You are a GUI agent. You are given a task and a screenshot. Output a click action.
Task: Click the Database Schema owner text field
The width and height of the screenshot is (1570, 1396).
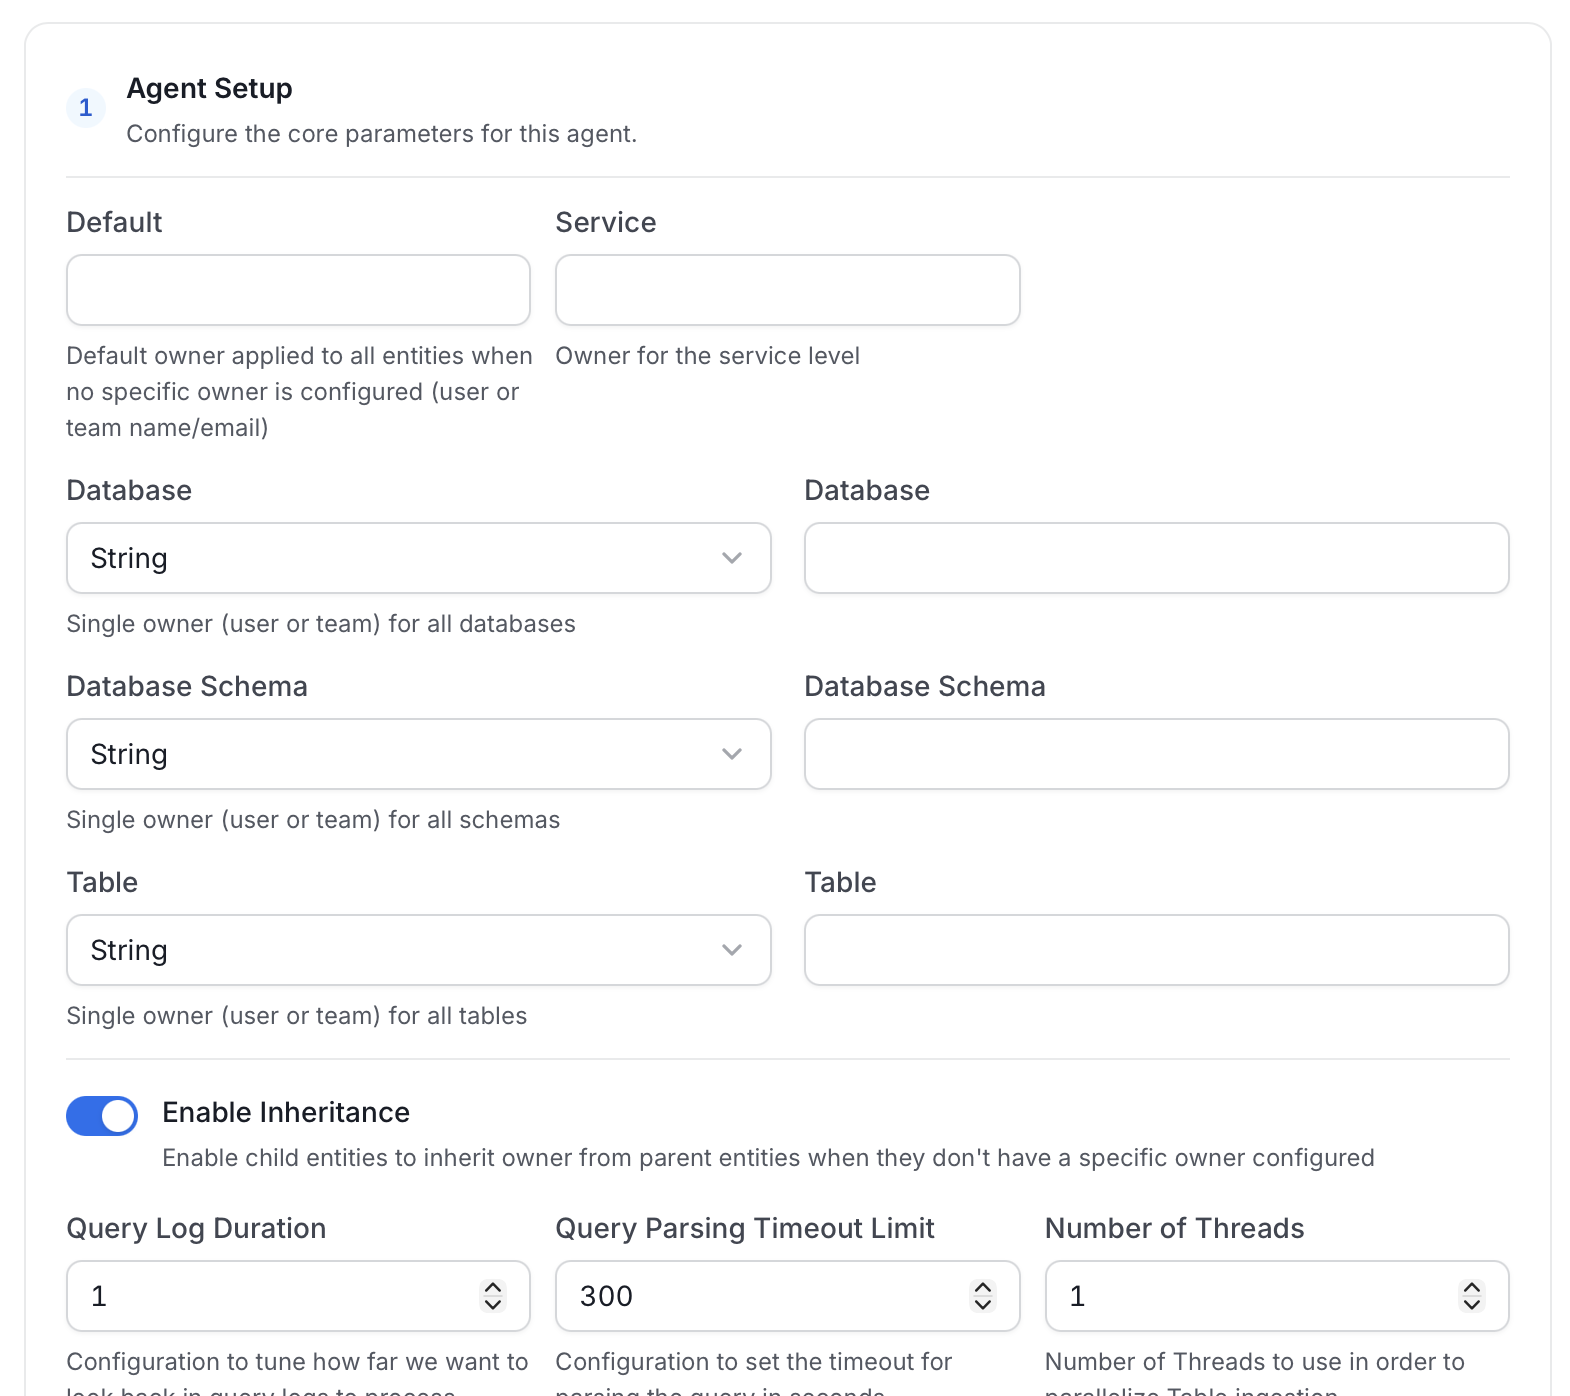point(1157,754)
